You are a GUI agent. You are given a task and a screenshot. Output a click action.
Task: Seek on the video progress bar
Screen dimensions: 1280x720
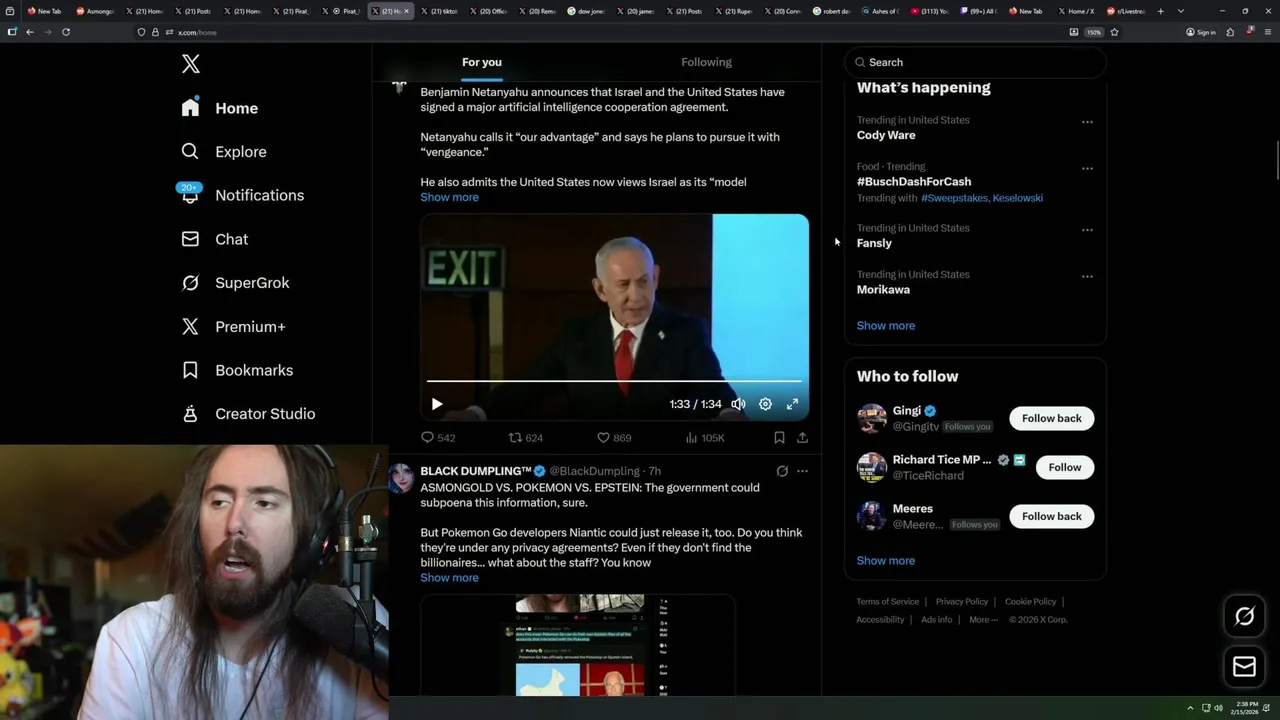(x=614, y=381)
